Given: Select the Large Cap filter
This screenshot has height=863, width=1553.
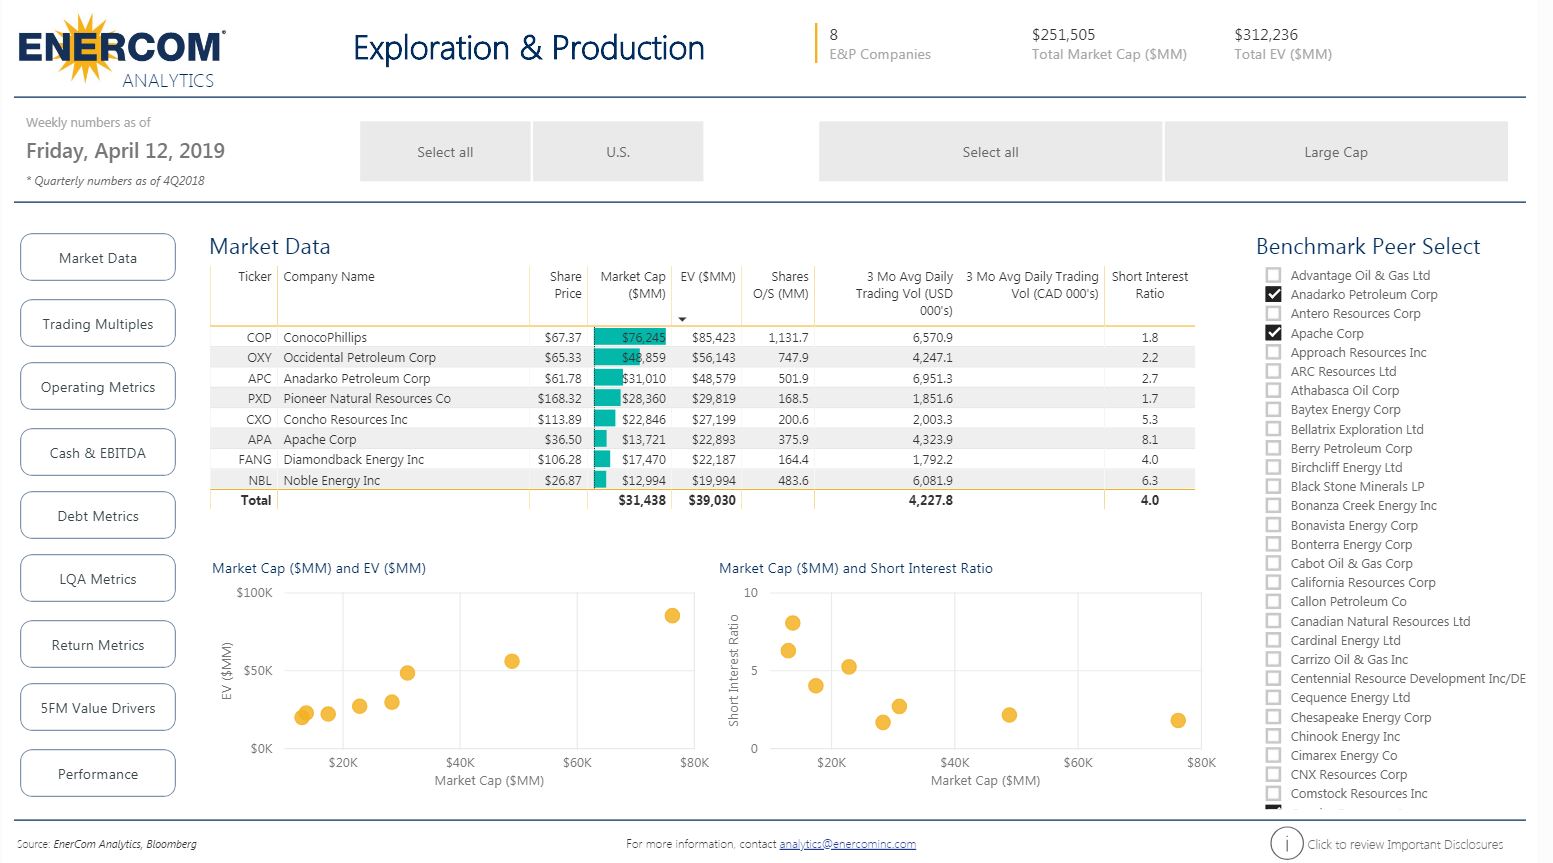Looking at the screenshot, I should point(1336,152).
